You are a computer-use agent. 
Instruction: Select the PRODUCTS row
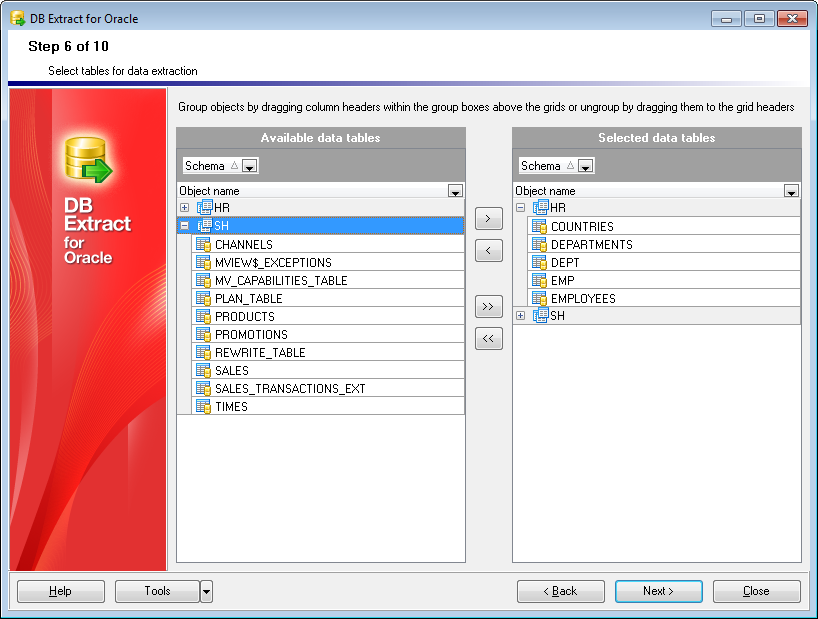(x=328, y=316)
